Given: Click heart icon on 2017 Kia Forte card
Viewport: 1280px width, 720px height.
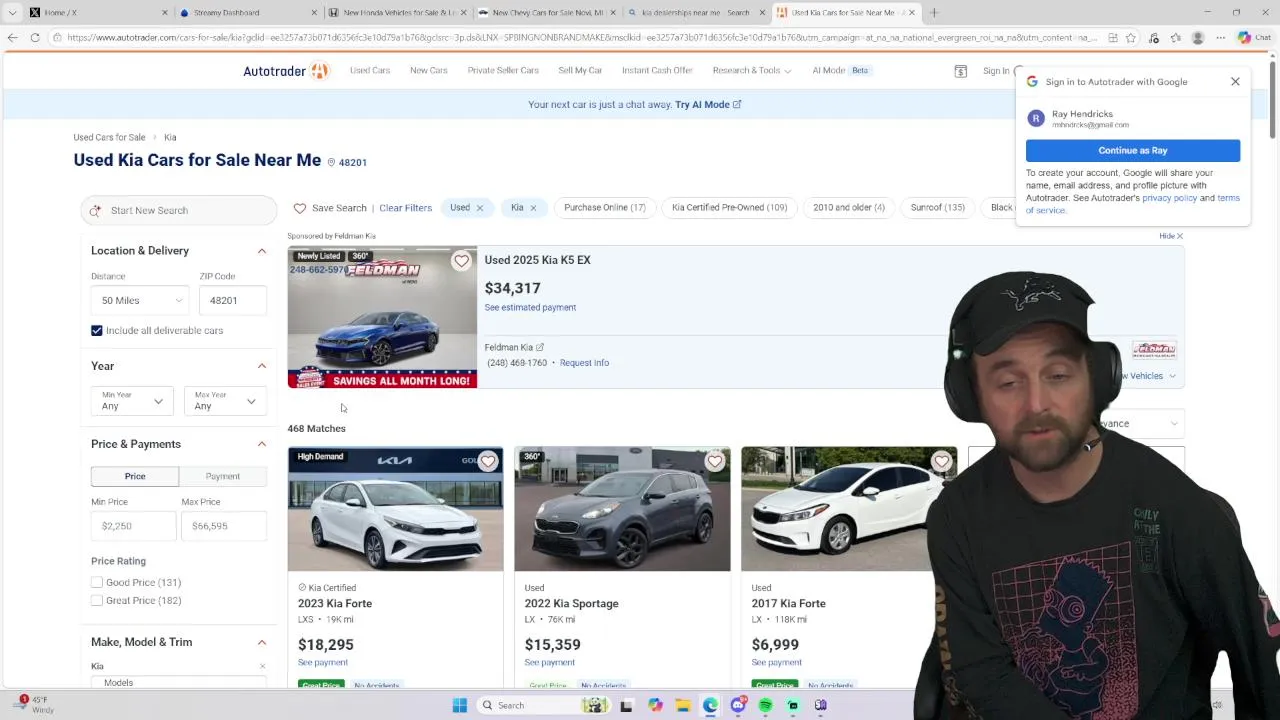Looking at the screenshot, I should click(x=942, y=461).
